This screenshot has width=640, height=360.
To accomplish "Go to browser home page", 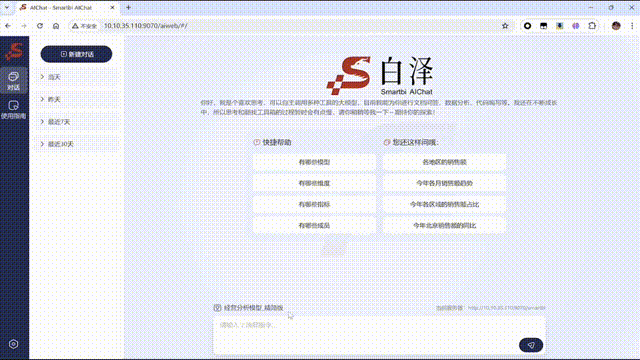I will click(56, 26).
